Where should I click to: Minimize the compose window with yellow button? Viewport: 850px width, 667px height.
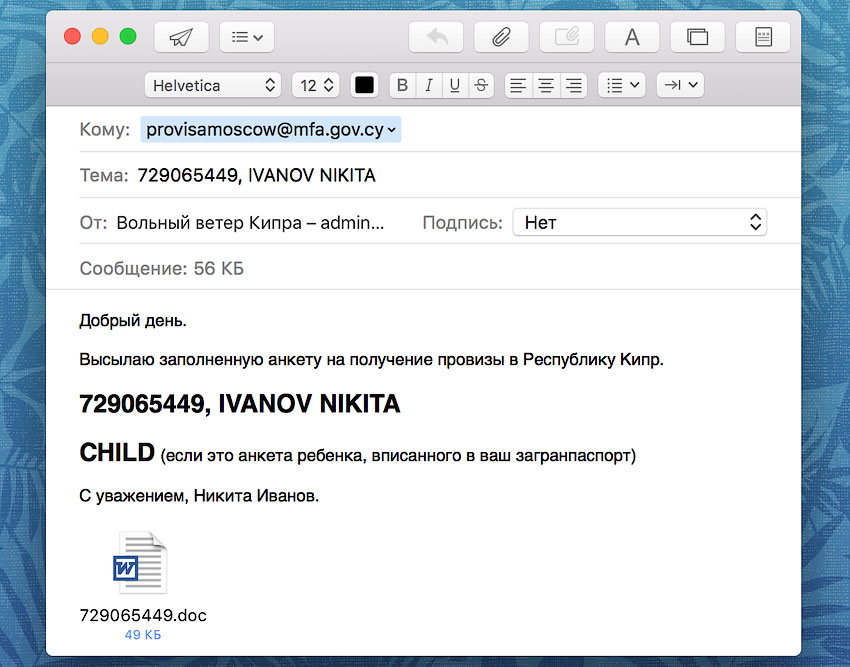(x=100, y=37)
